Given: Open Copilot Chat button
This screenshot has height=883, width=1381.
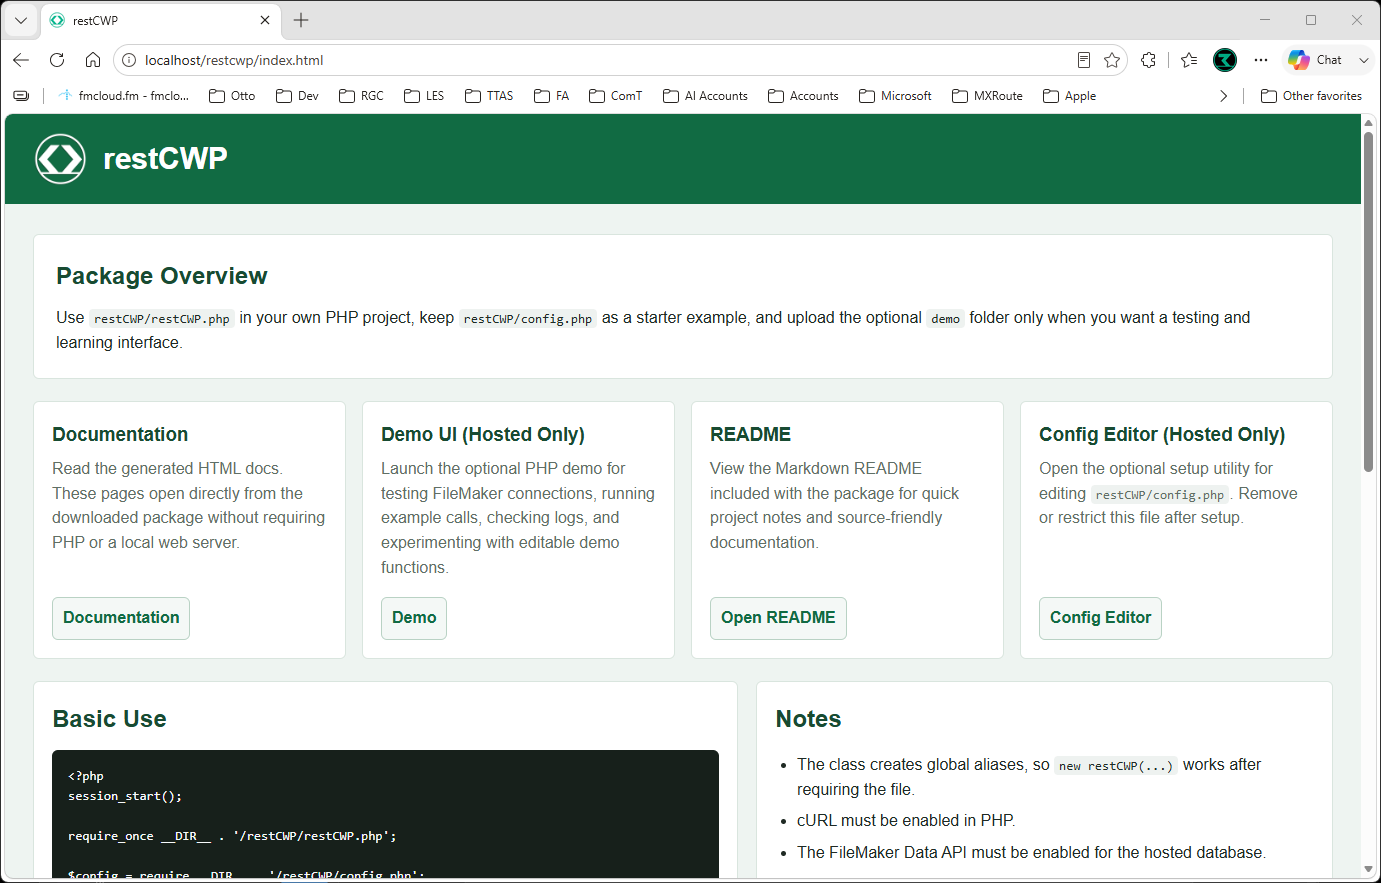Looking at the screenshot, I should click(x=1315, y=60).
